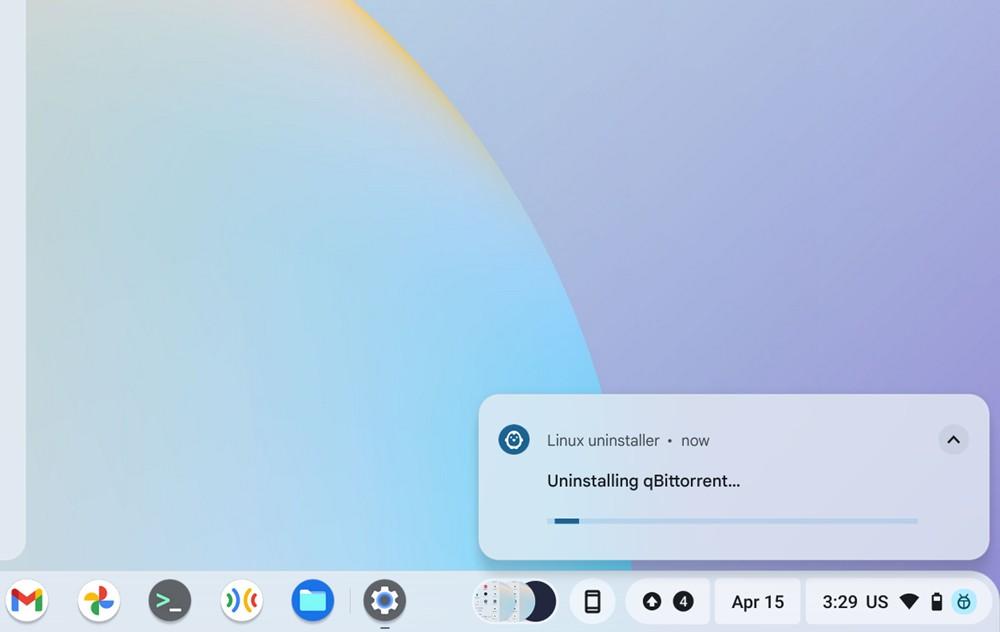Viewport: 1000px width, 632px height.
Task: Click the upload arrow tray icon
Action: coord(652,601)
